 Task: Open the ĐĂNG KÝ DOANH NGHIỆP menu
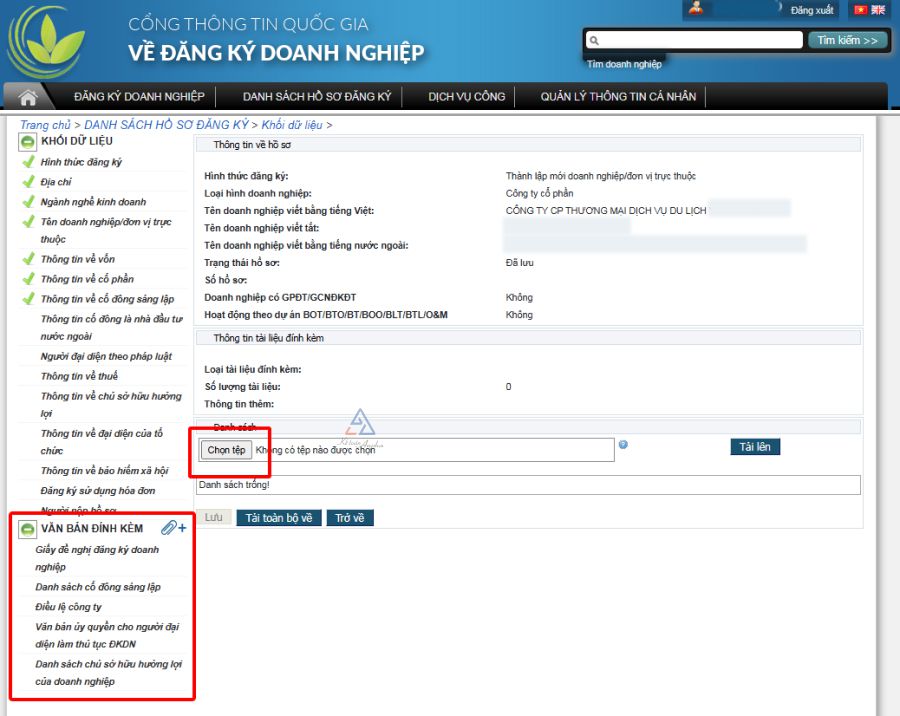tap(139, 97)
